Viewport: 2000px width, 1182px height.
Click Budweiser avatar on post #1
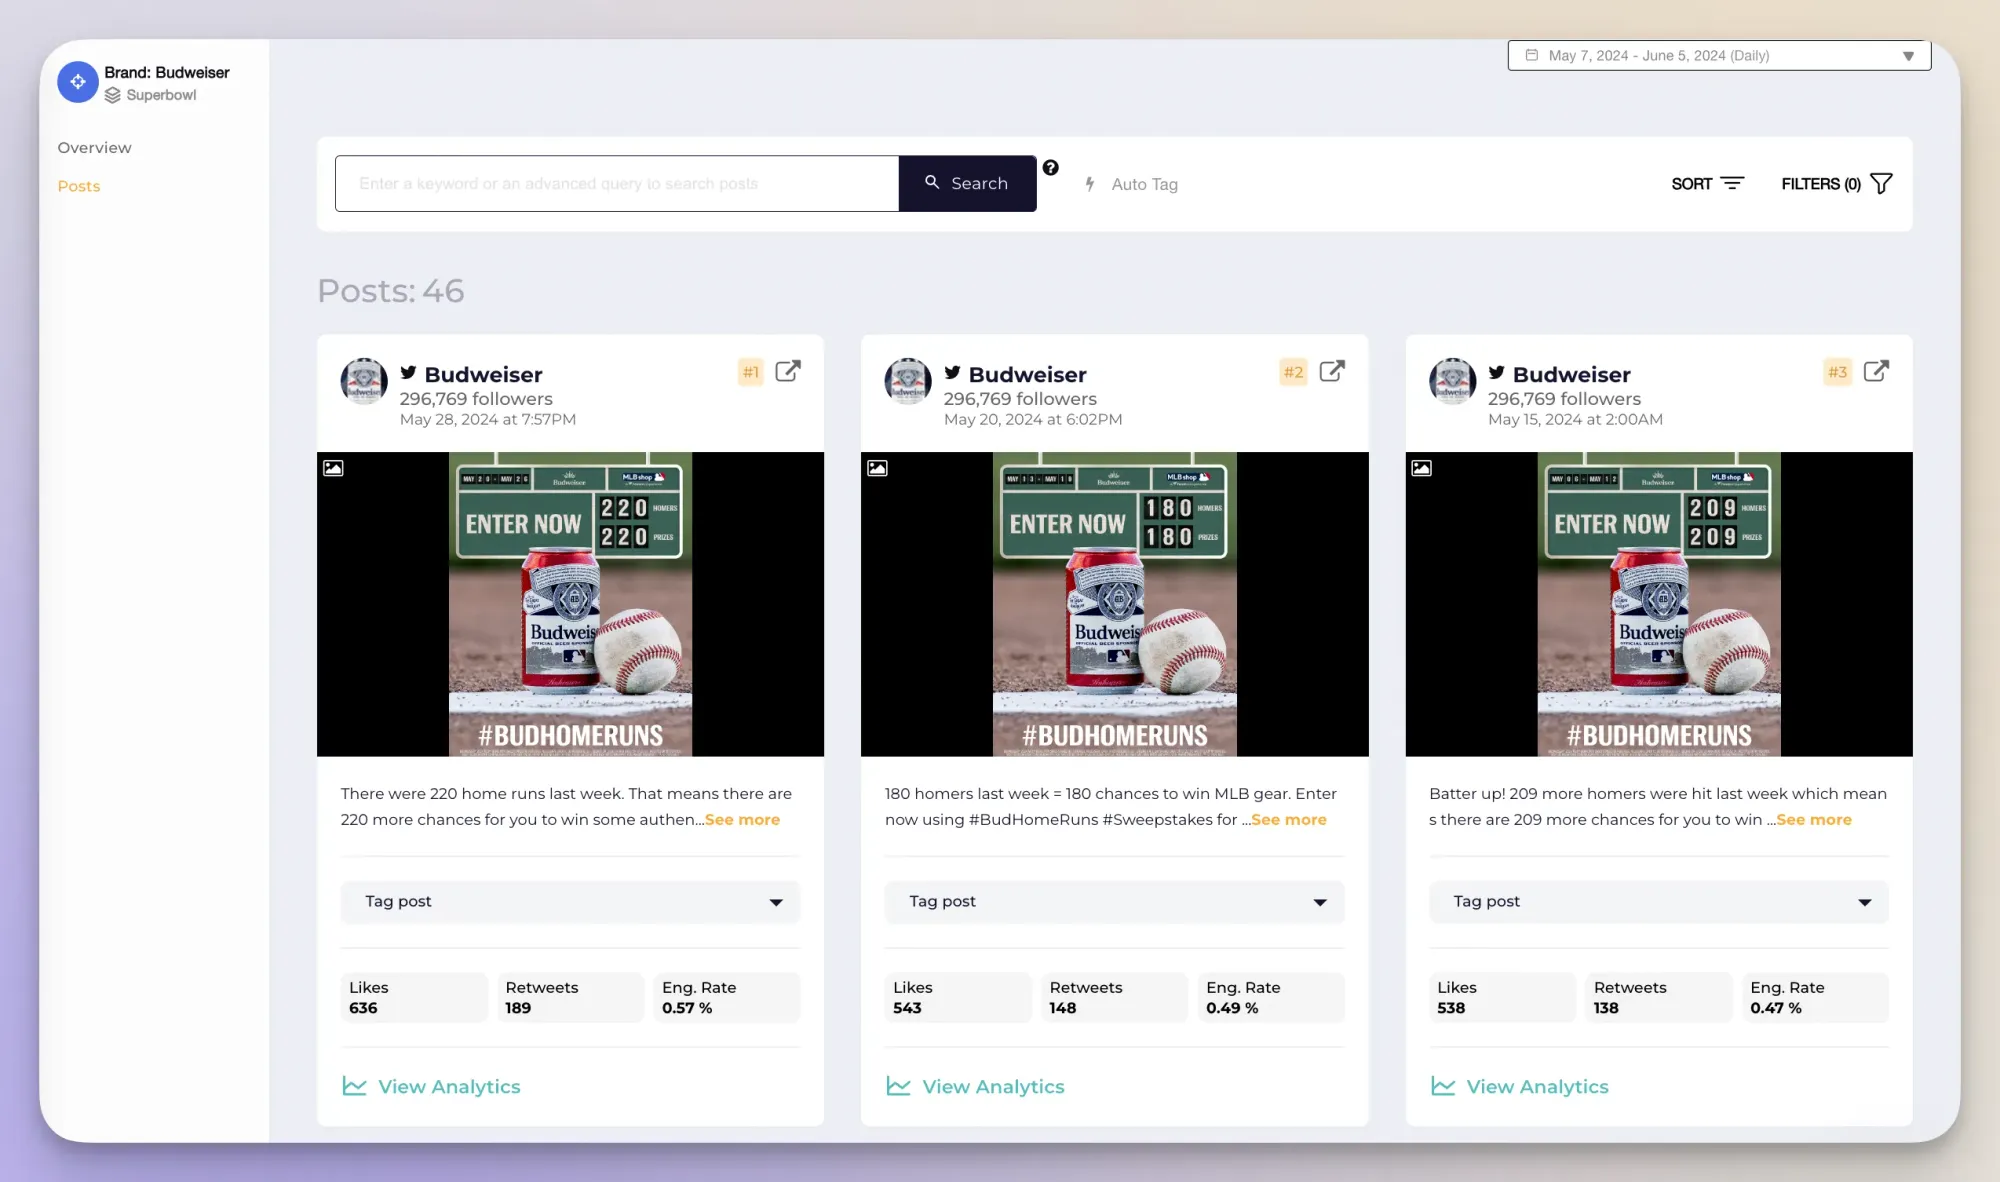coord(364,381)
